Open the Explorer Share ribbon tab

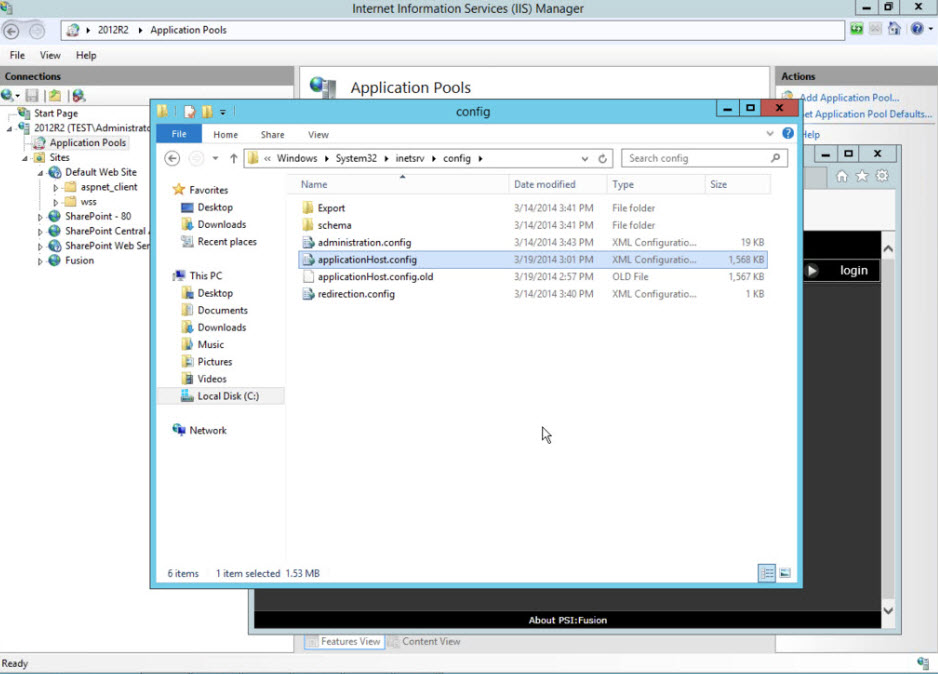273,135
